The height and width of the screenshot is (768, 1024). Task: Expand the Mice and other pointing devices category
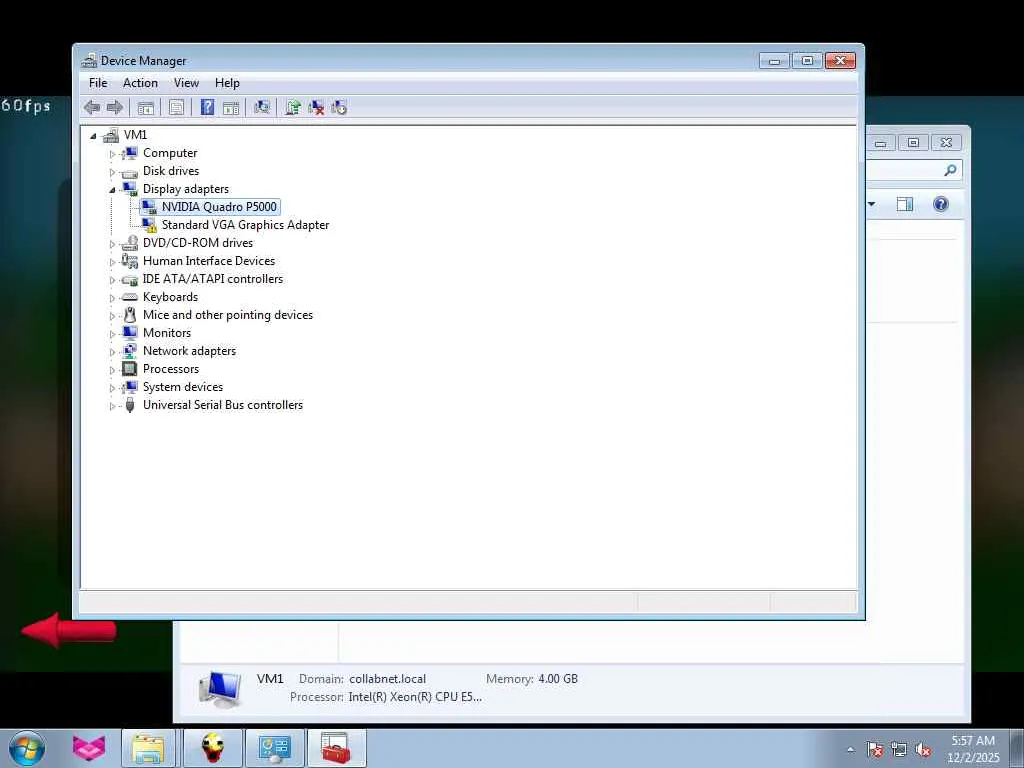112,316
